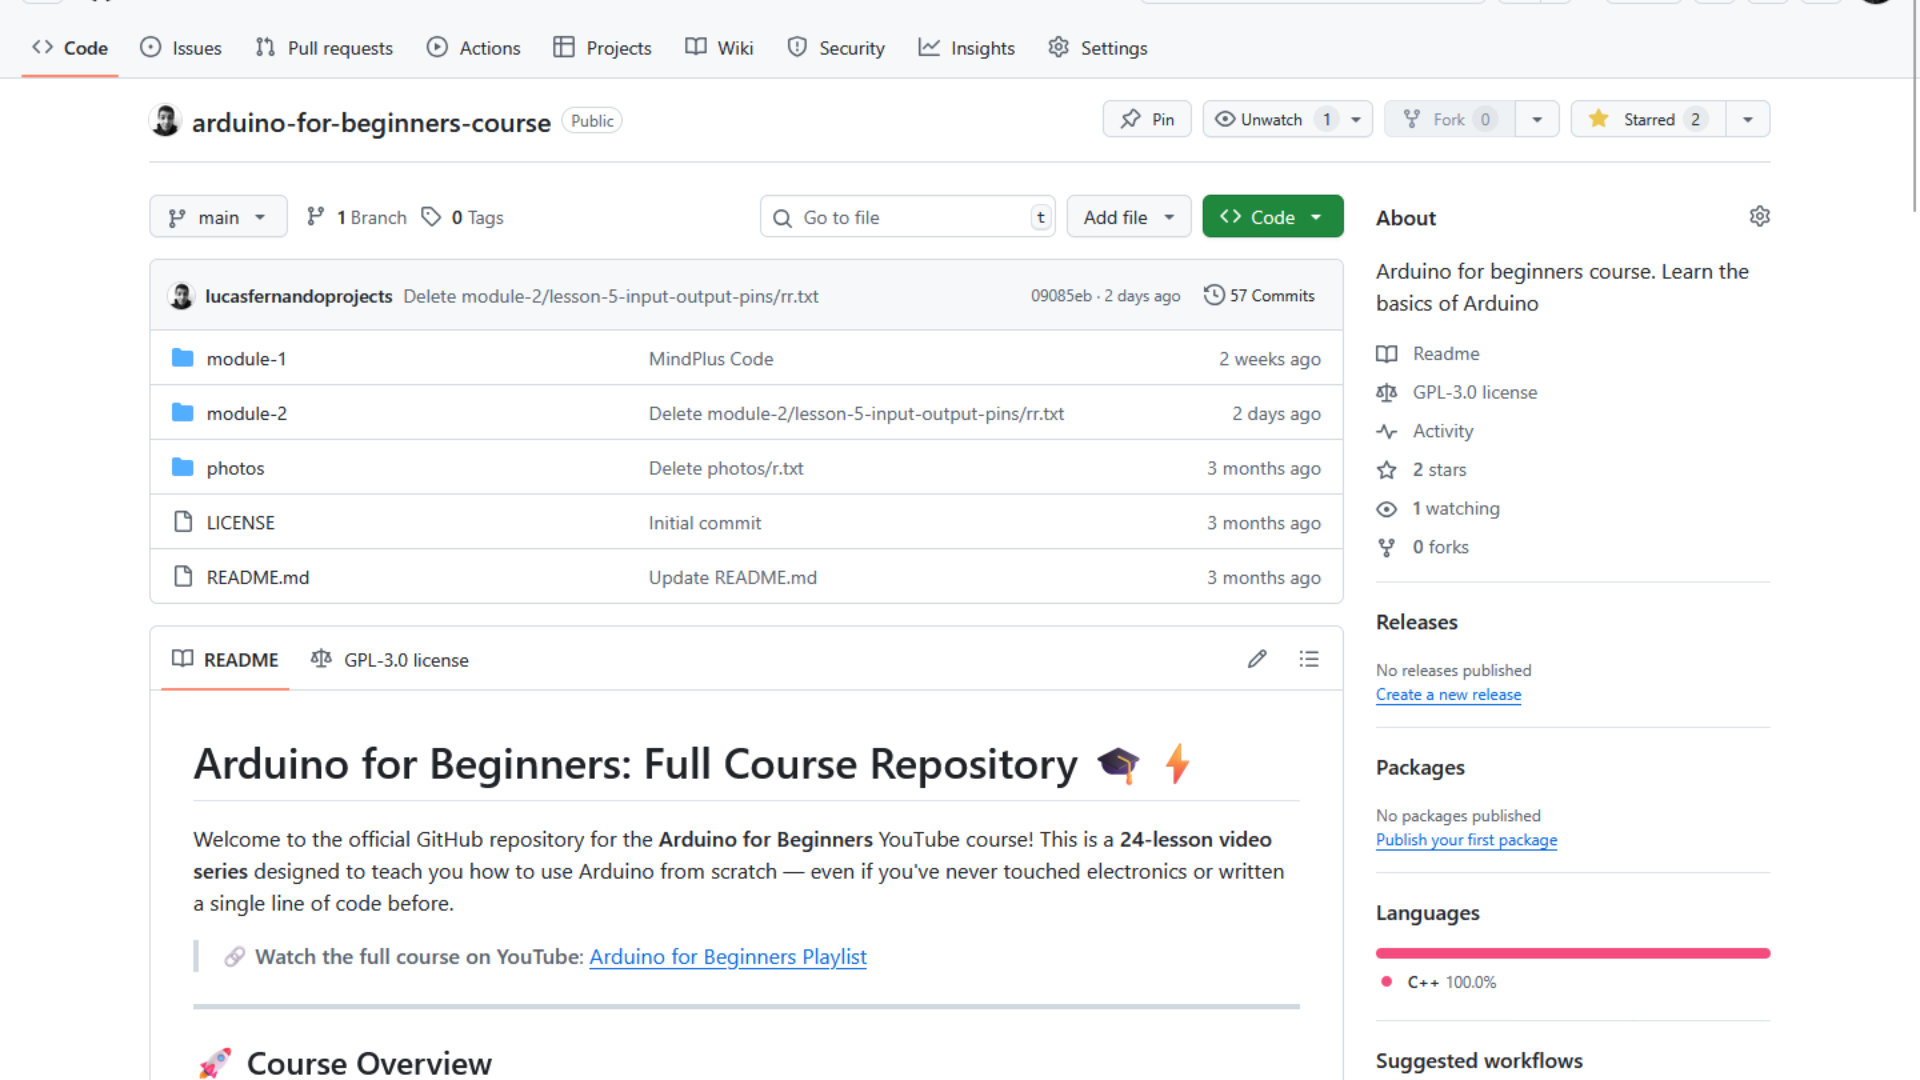Open the arduino-for-beginners-course repository title
Image resolution: width=1920 pixels, height=1080 pixels.
tap(371, 122)
